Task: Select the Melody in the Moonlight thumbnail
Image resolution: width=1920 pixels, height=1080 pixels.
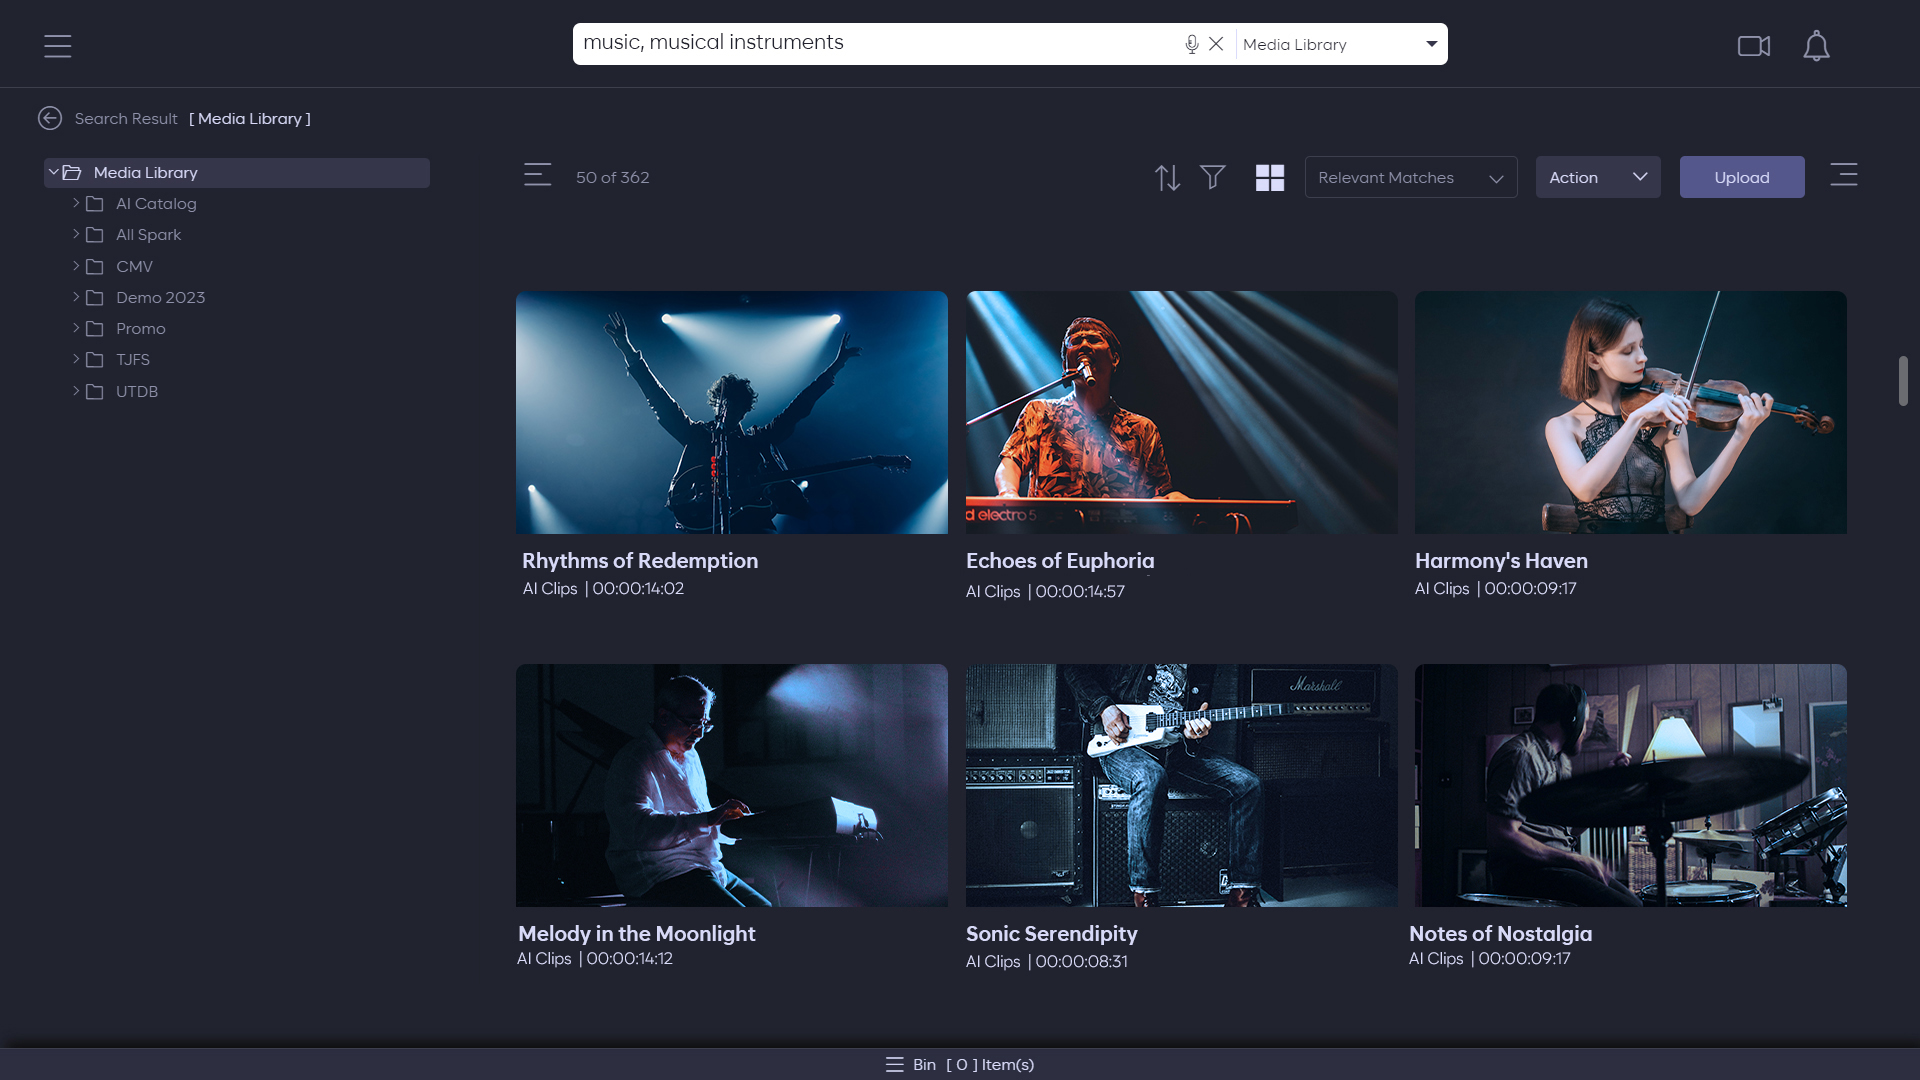Action: [x=732, y=785]
